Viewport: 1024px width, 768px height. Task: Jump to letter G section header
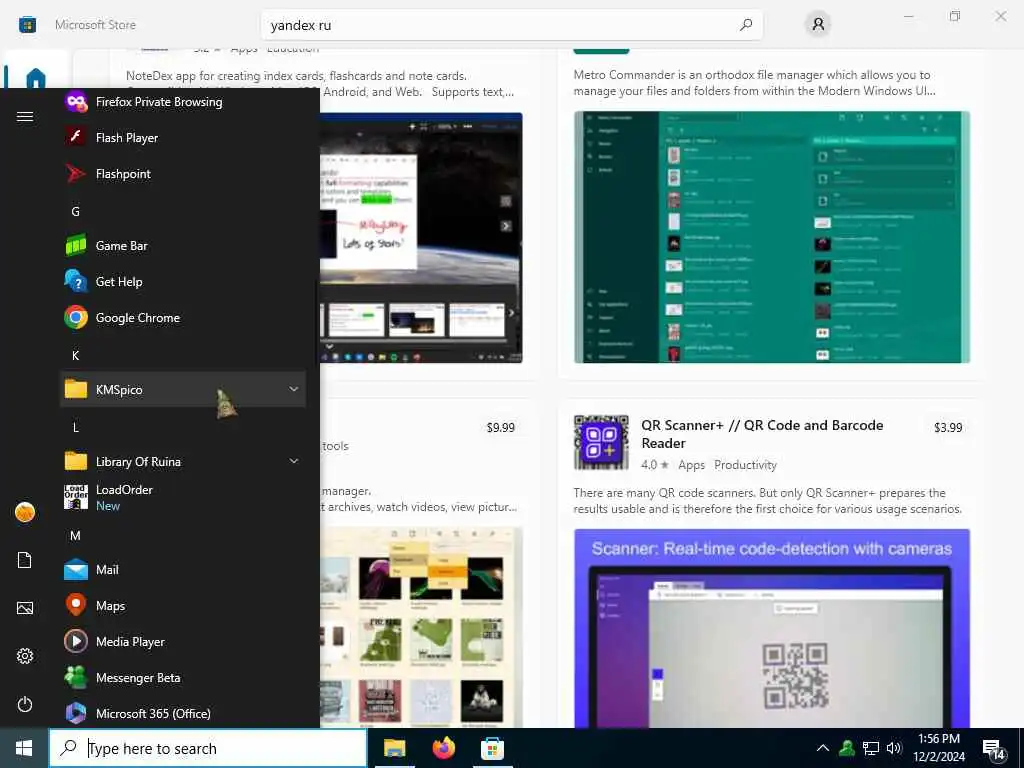pos(76,212)
